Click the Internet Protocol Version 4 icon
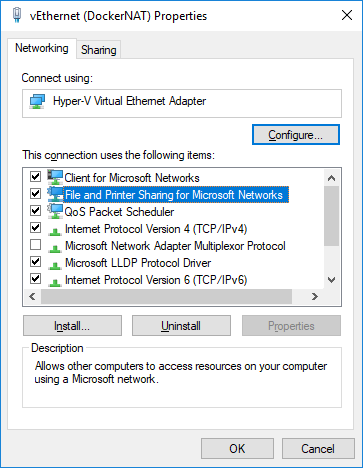 tap(55, 230)
